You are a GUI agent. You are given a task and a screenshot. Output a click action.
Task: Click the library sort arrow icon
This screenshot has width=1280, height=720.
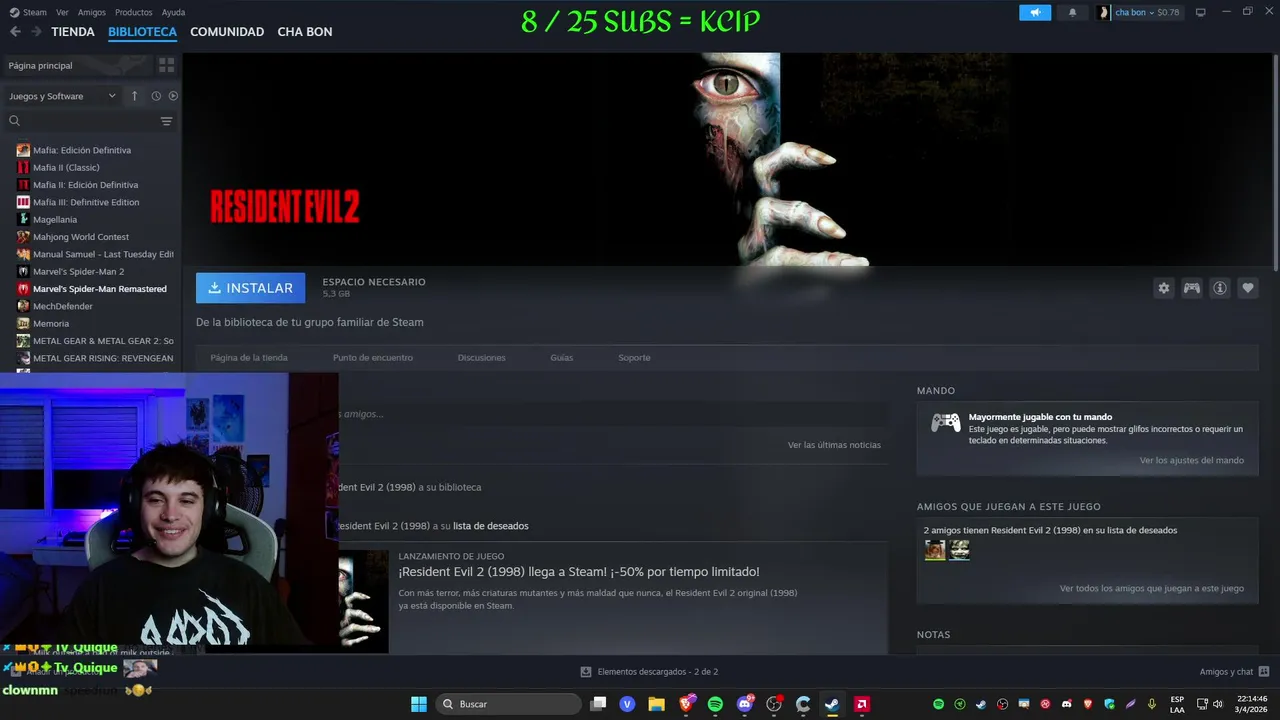tap(134, 96)
